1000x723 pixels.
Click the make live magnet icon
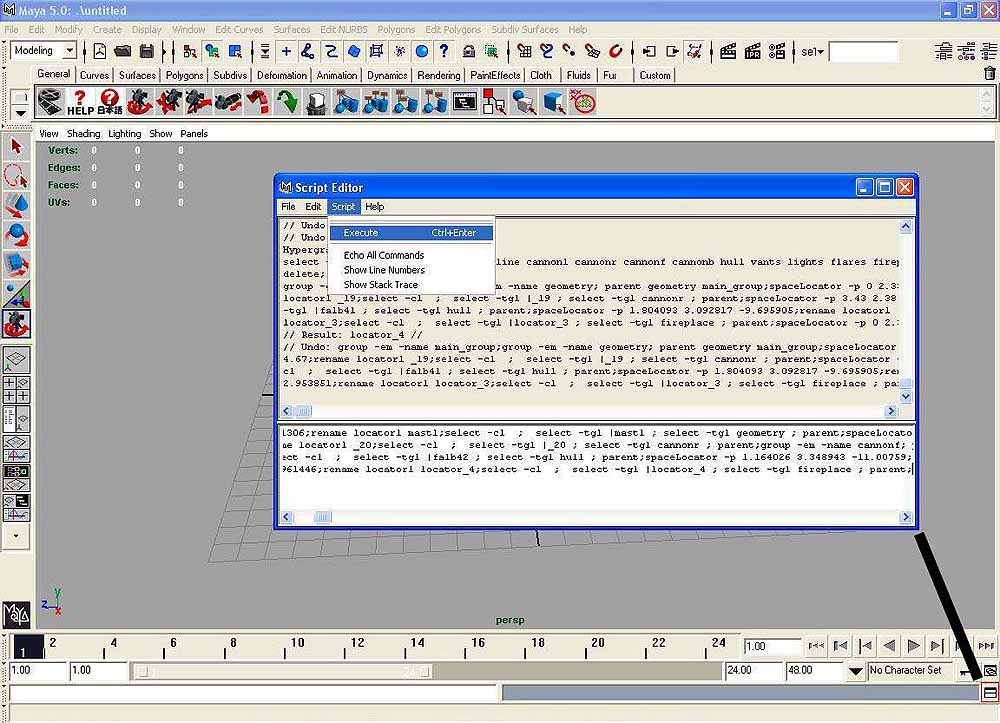(615, 52)
